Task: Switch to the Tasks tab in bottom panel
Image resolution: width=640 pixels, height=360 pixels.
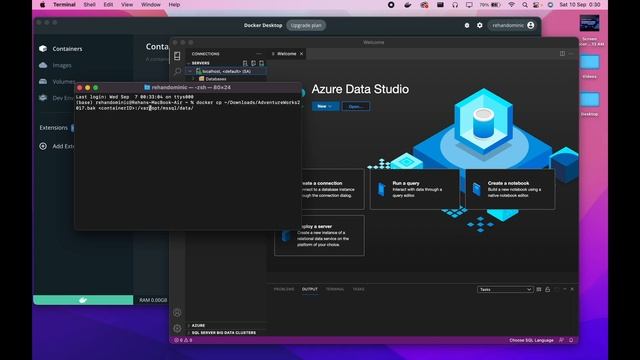Action: click(358, 289)
